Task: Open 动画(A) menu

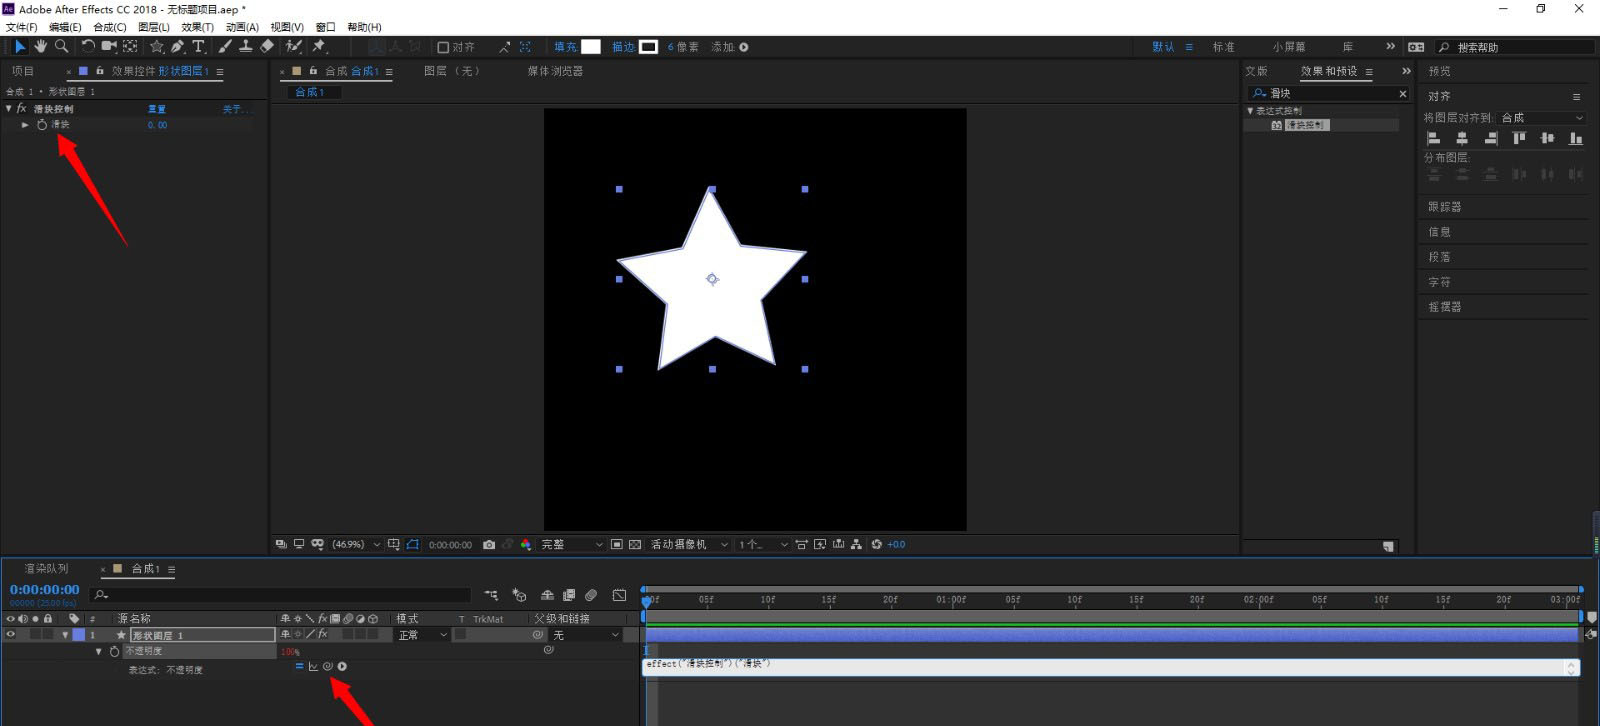Action: pyautogui.click(x=242, y=27)
